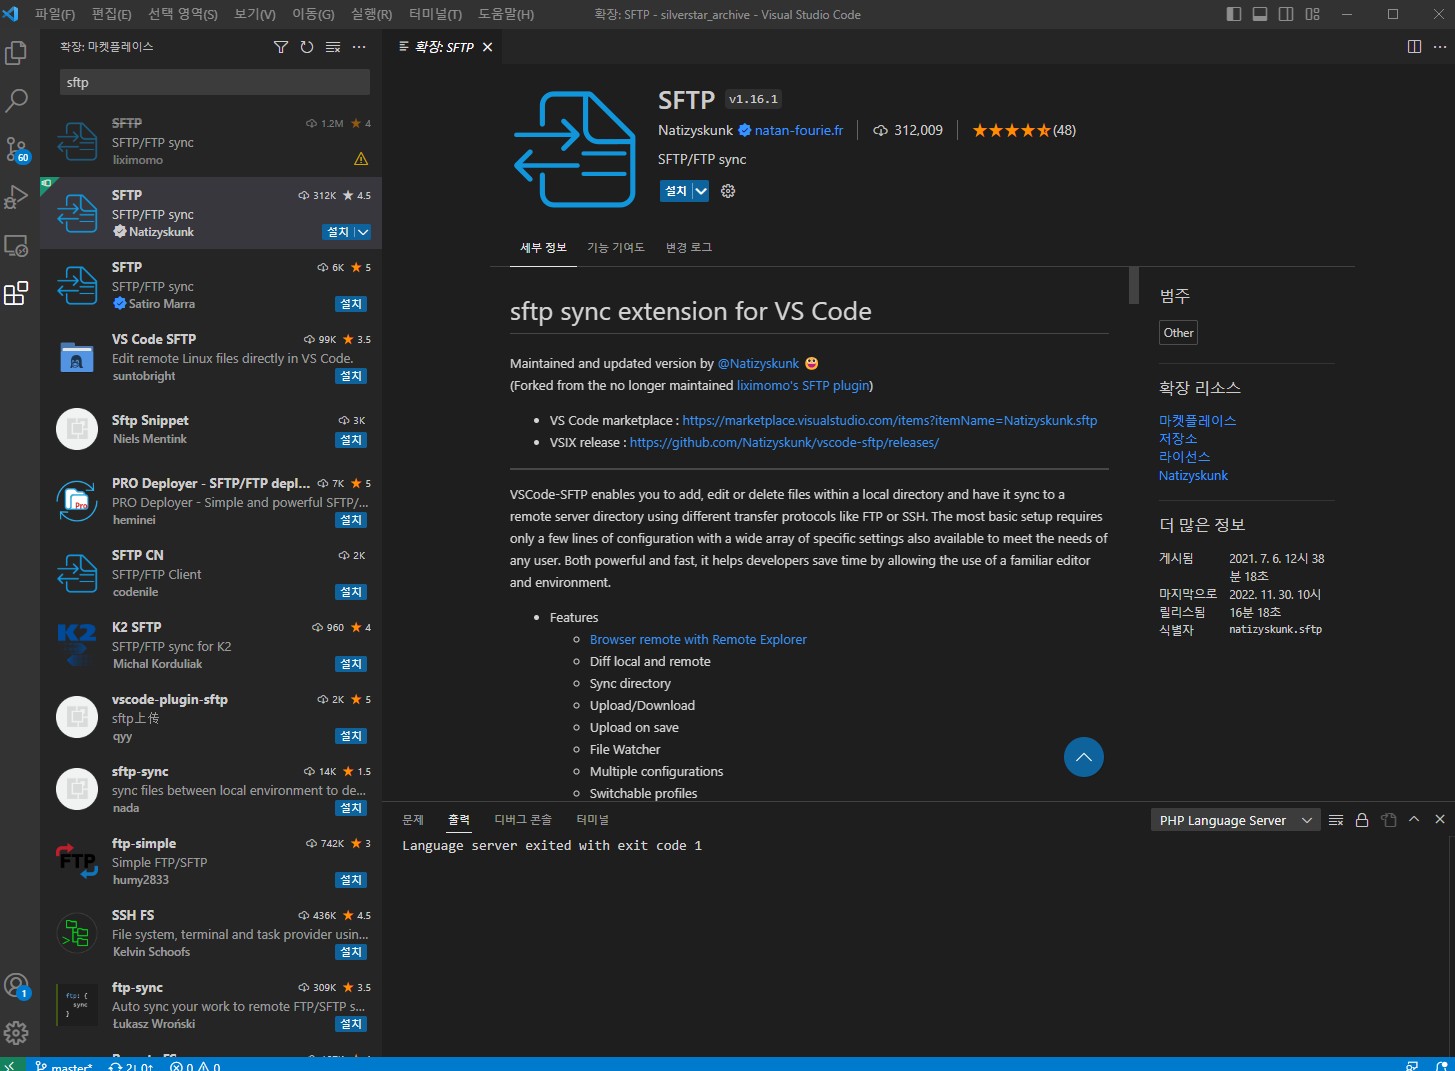
Task: Switch to the 디버그 콘솔 panel tab
Action: pos(523,820)
